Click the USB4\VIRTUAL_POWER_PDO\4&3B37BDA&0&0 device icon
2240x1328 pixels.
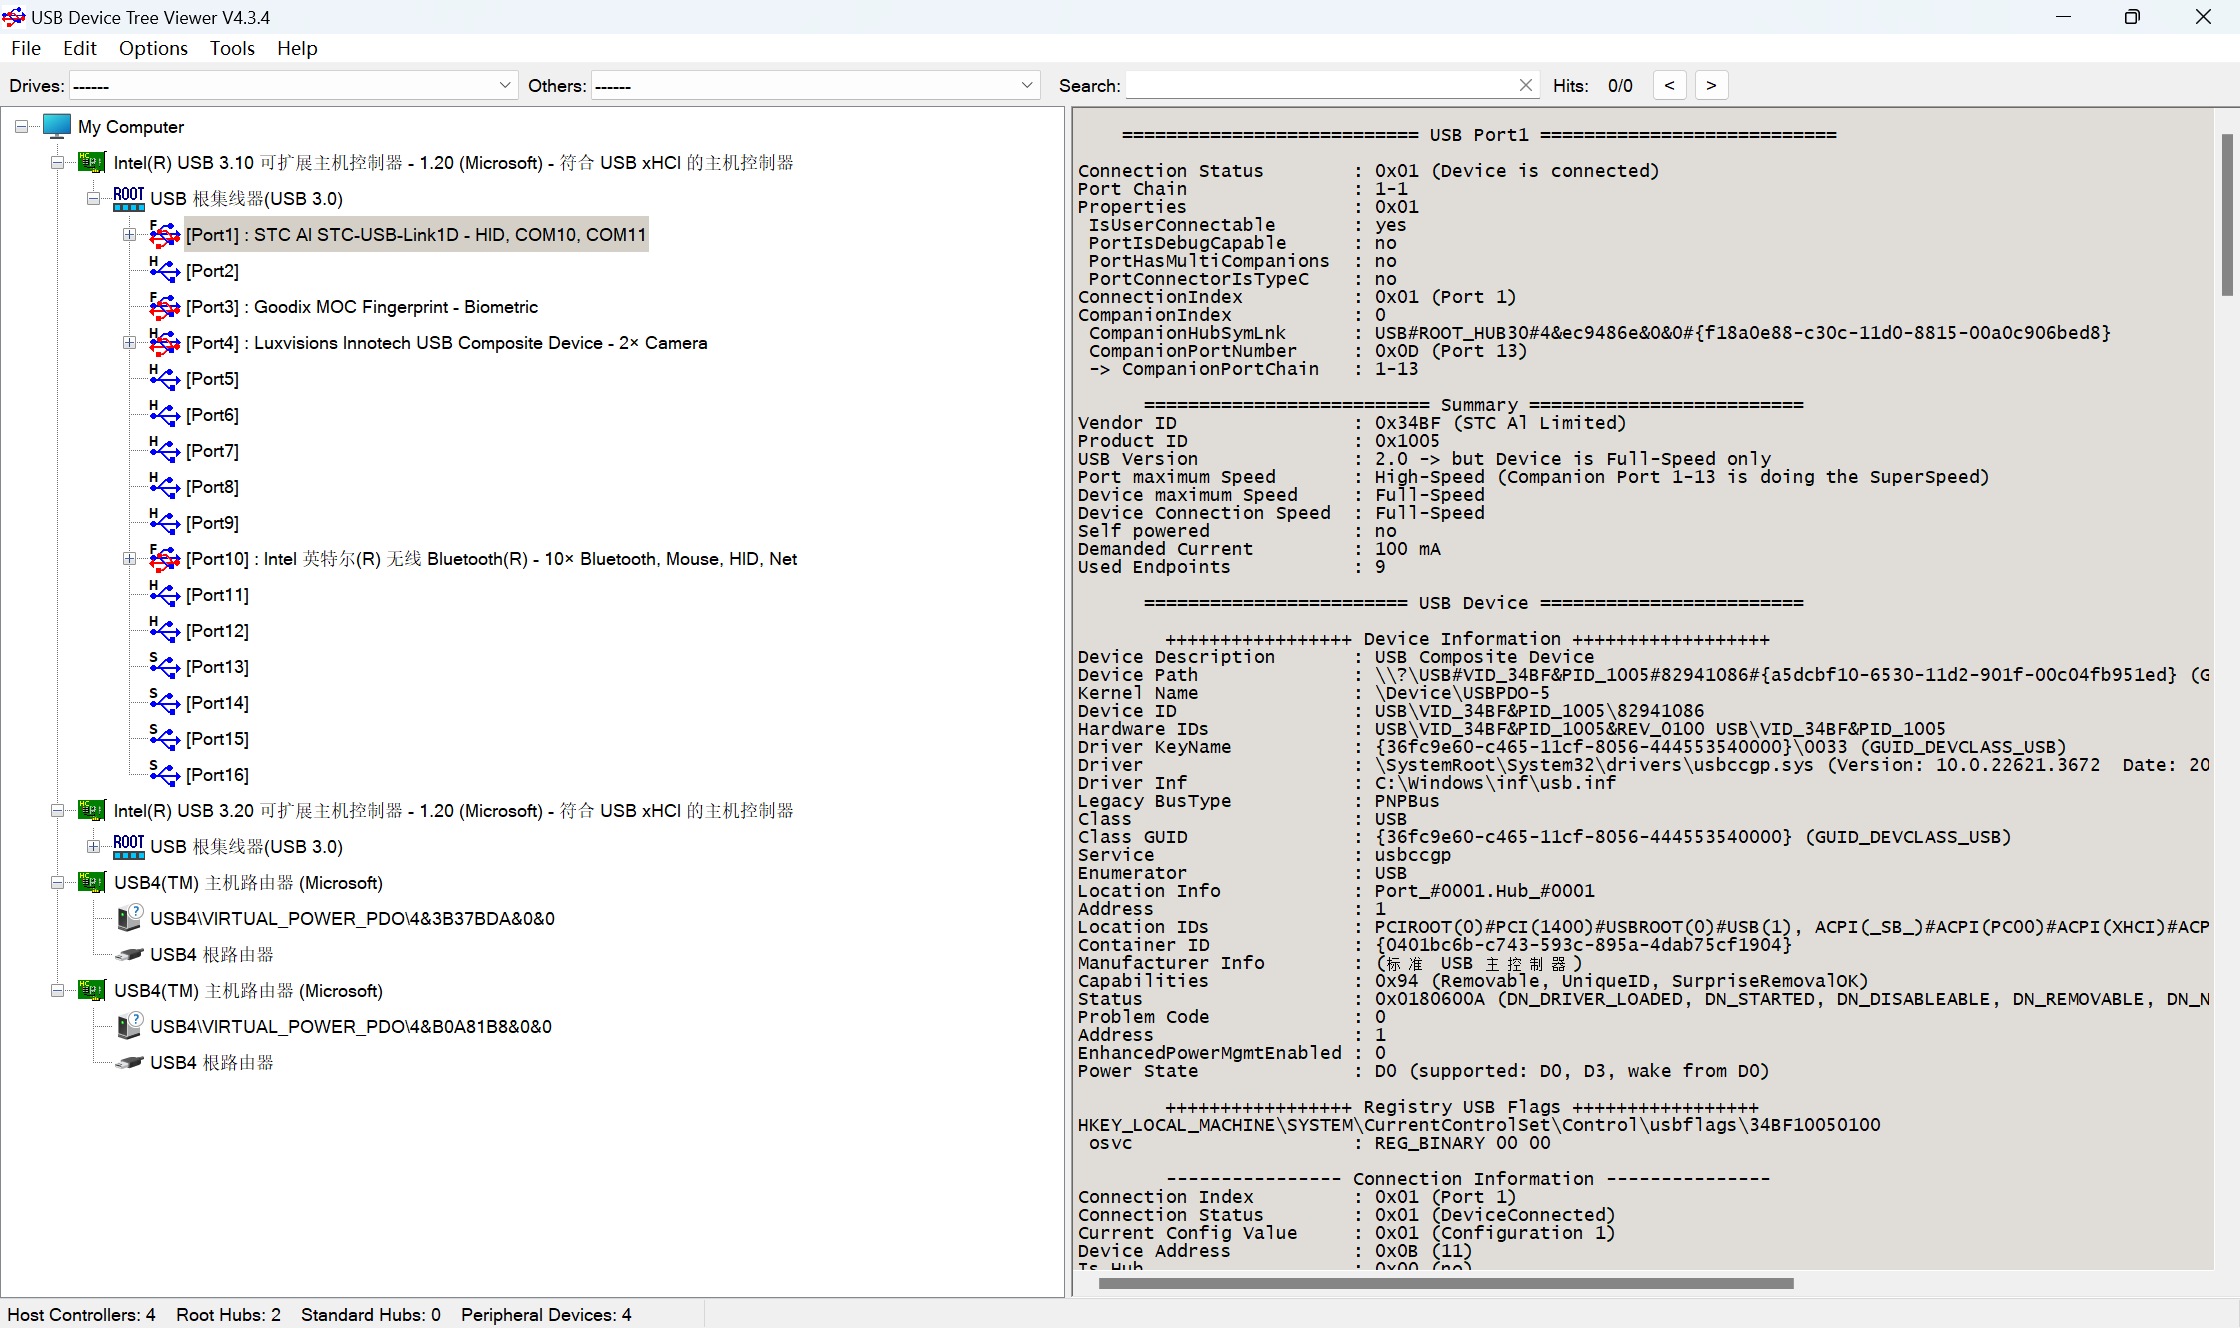point(129,918)
